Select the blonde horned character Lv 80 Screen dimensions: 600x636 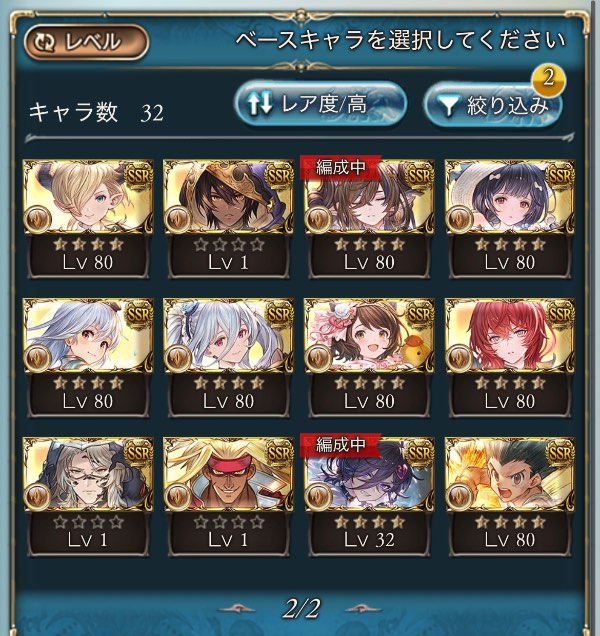[88, 219]
